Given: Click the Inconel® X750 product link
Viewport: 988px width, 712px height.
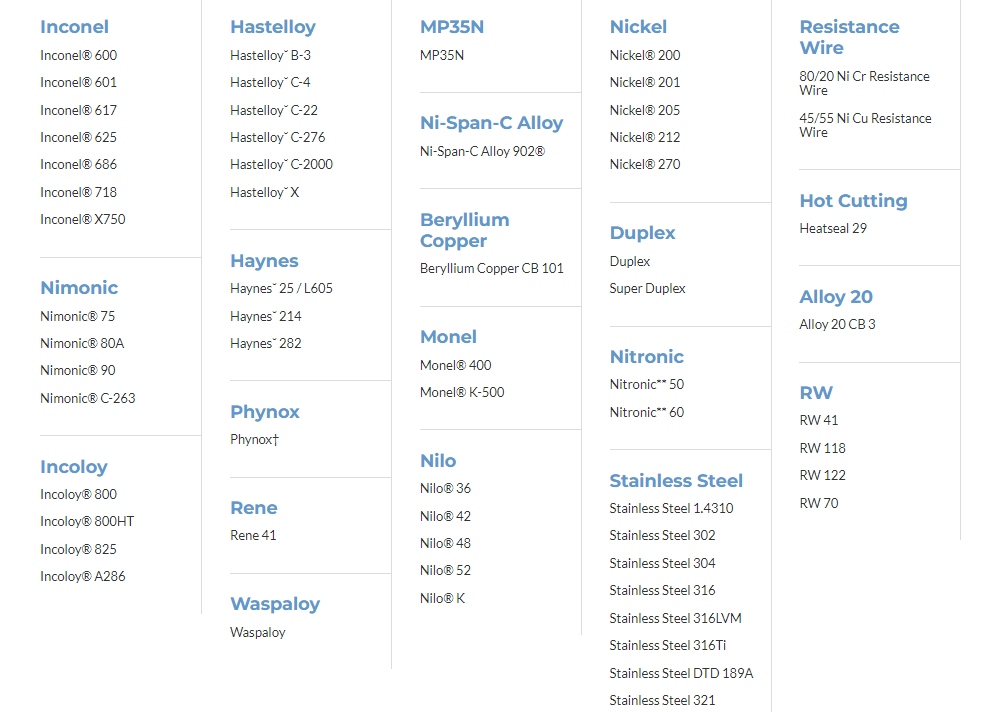Looking at the screenshot, I should pos(83,219).
